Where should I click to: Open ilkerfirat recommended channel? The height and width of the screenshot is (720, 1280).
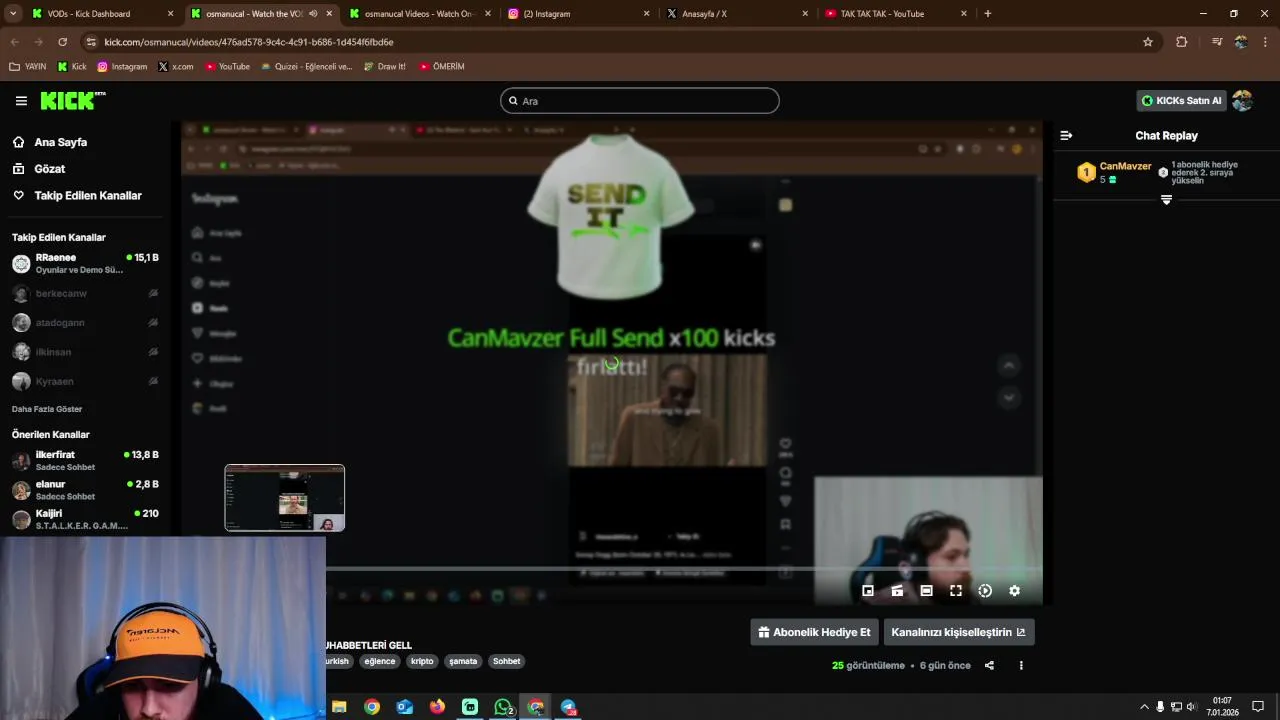point(85,460)
